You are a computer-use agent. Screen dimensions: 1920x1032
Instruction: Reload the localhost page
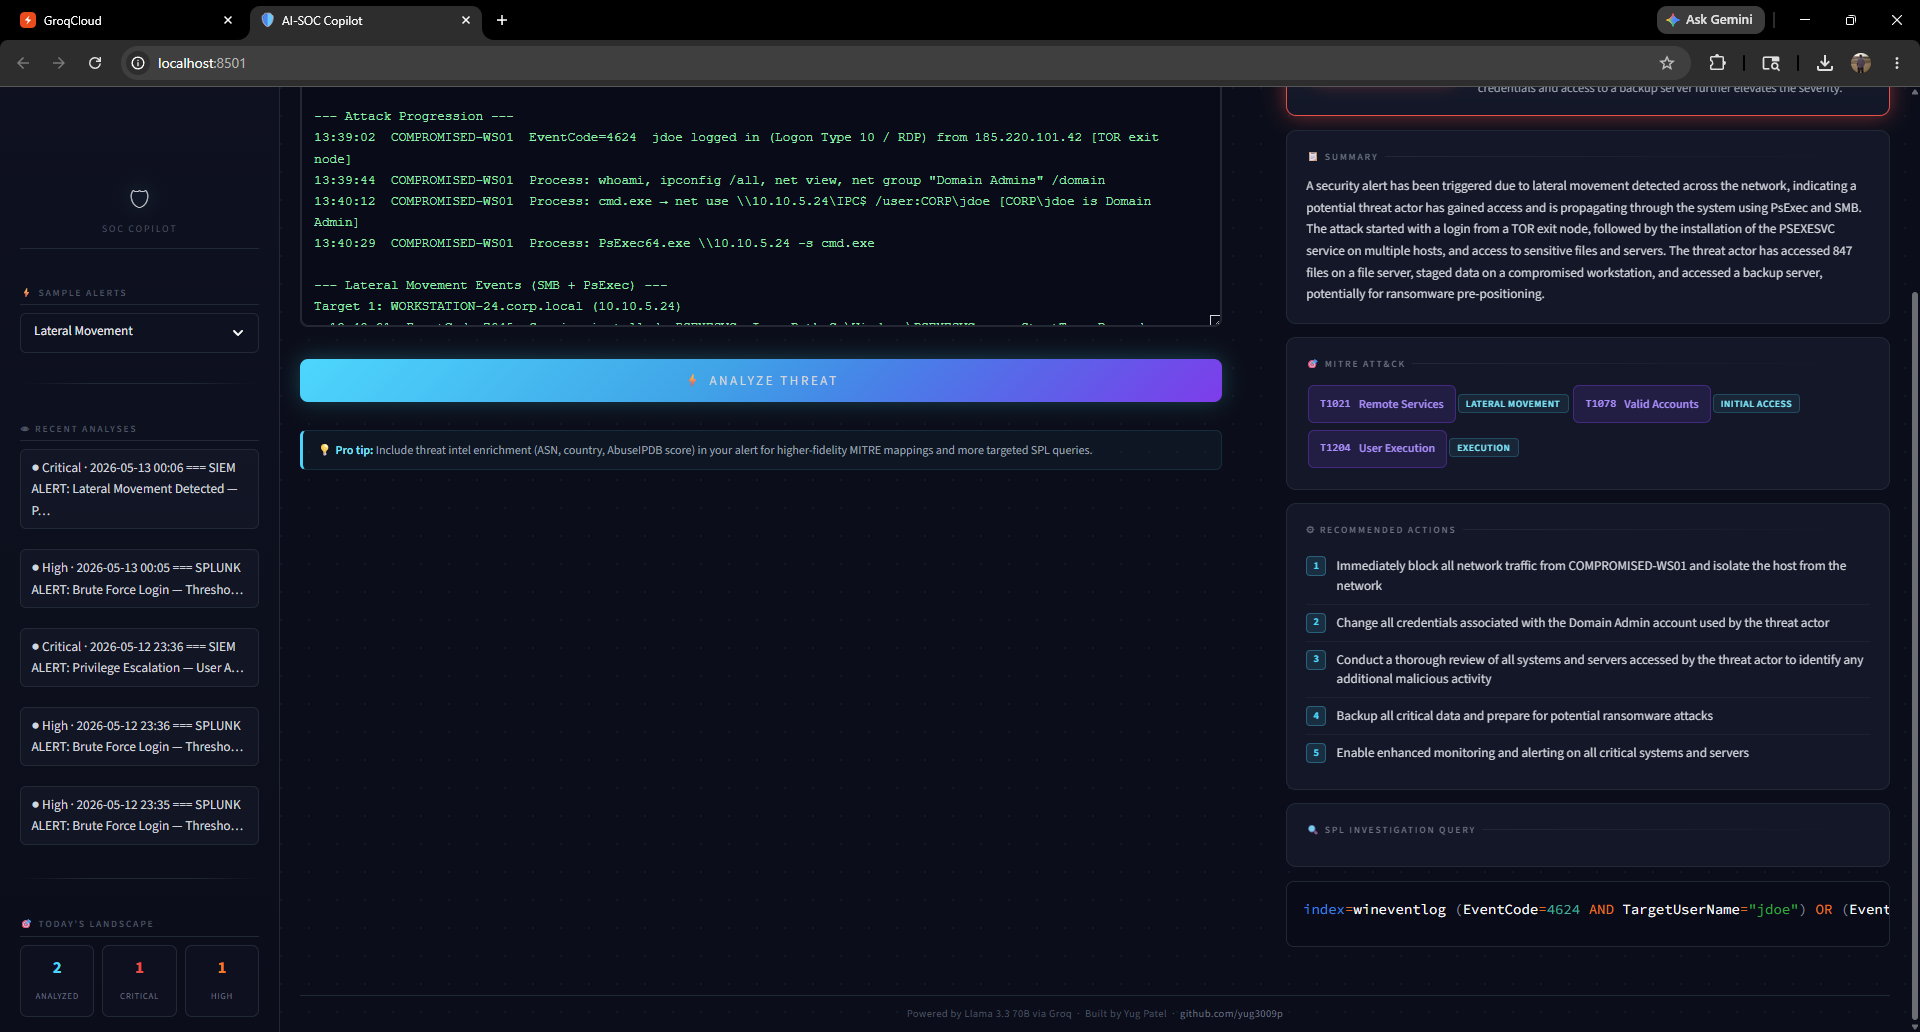95,63
